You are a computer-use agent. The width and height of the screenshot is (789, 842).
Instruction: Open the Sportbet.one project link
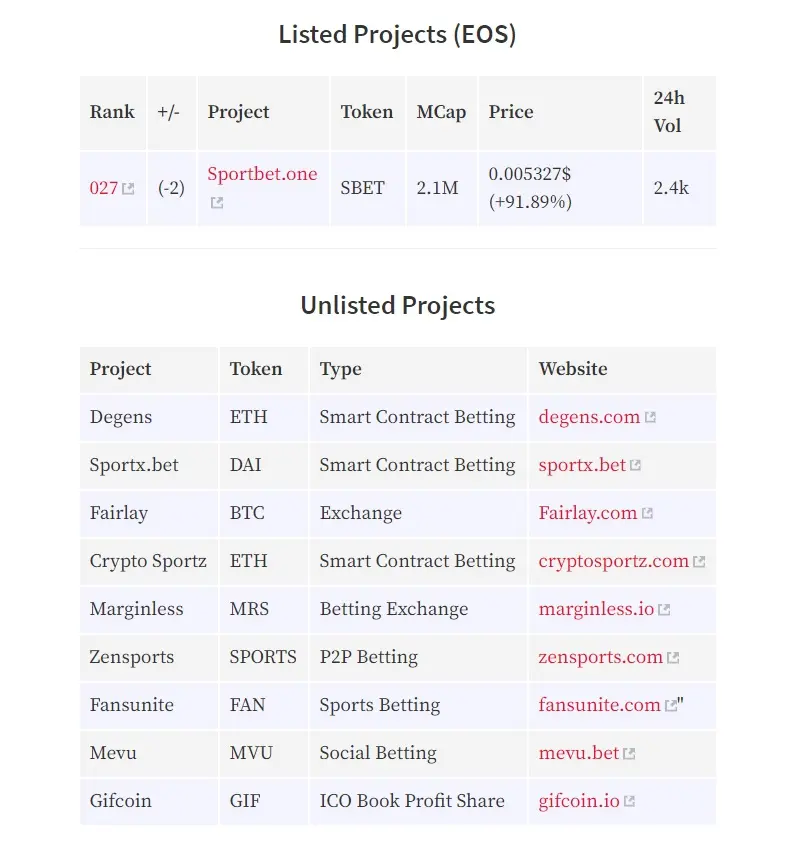click(262, 174)
